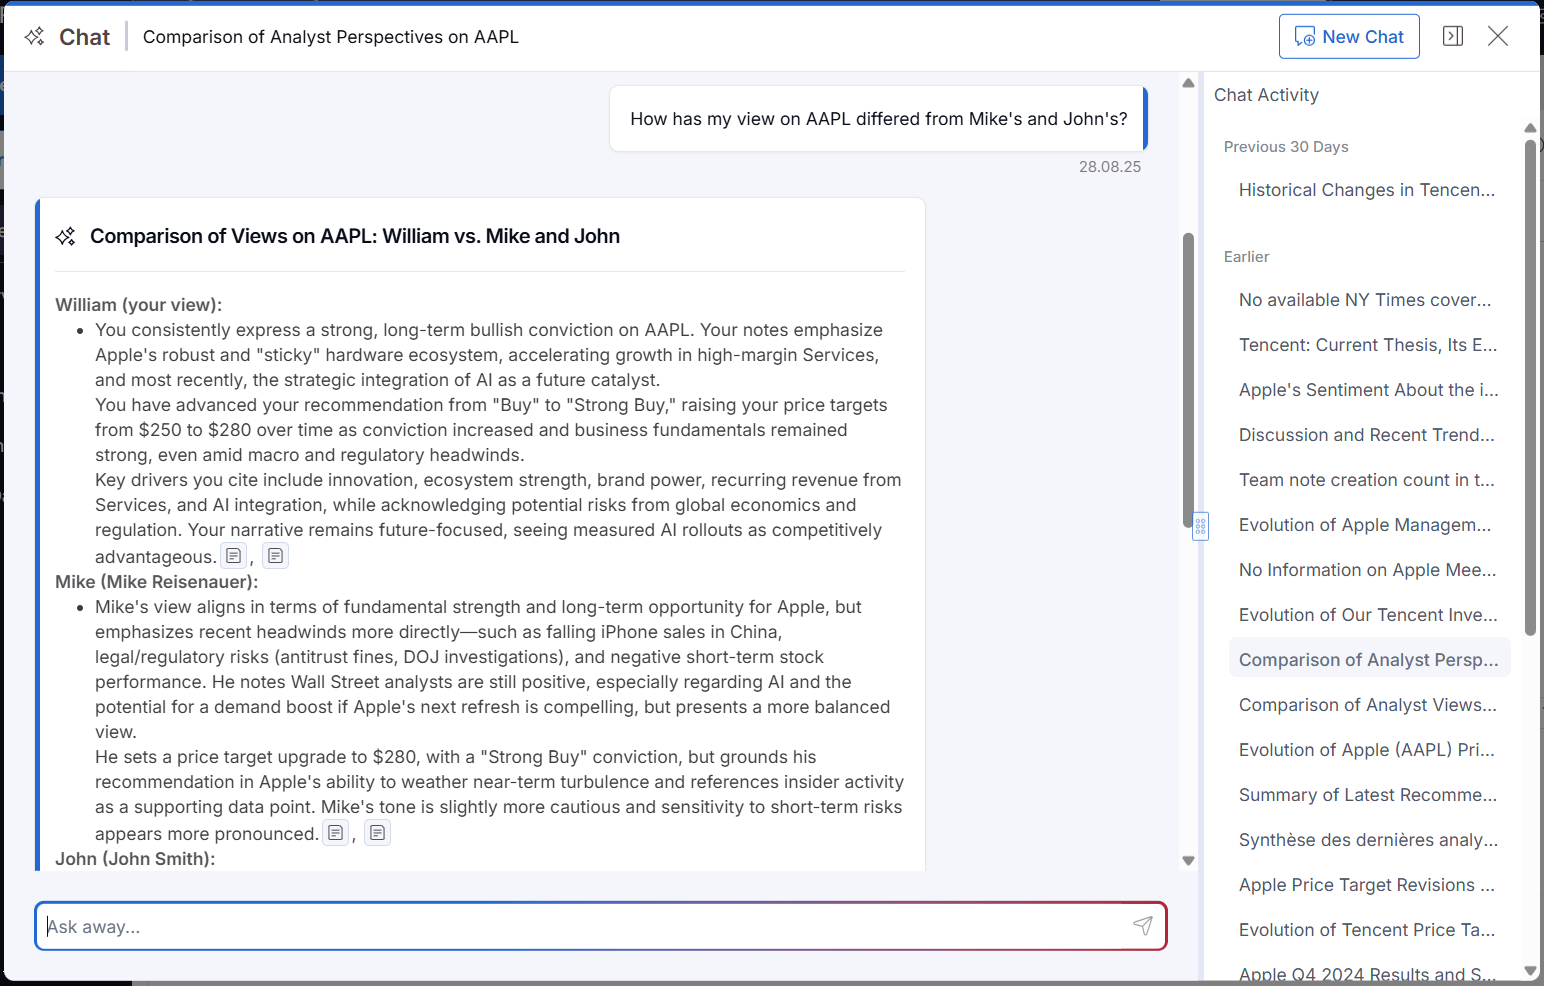1544x986 pixels.
Task: Start a New Chat
Action: (x=1348, y=37)
